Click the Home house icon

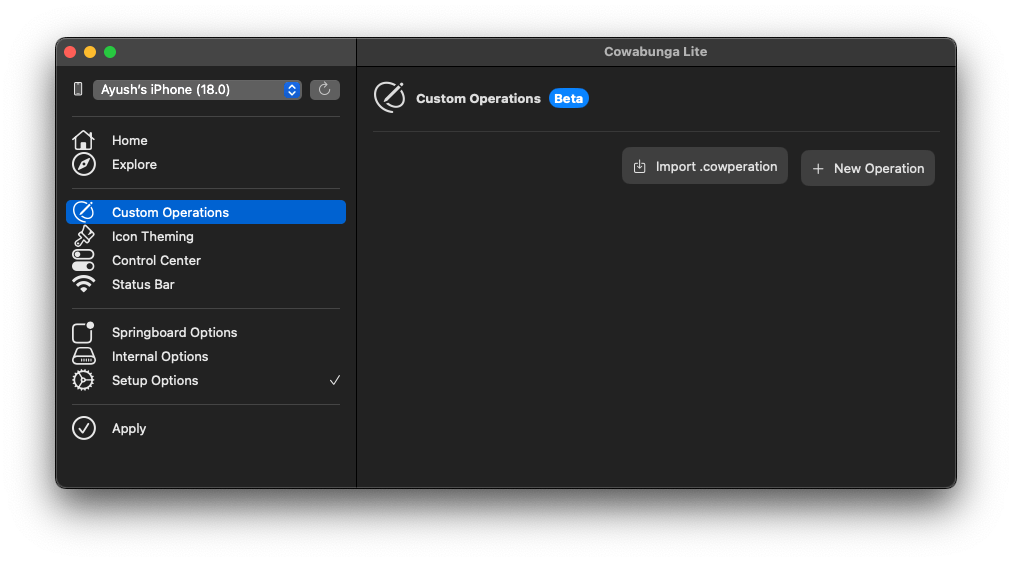(83, 140)
